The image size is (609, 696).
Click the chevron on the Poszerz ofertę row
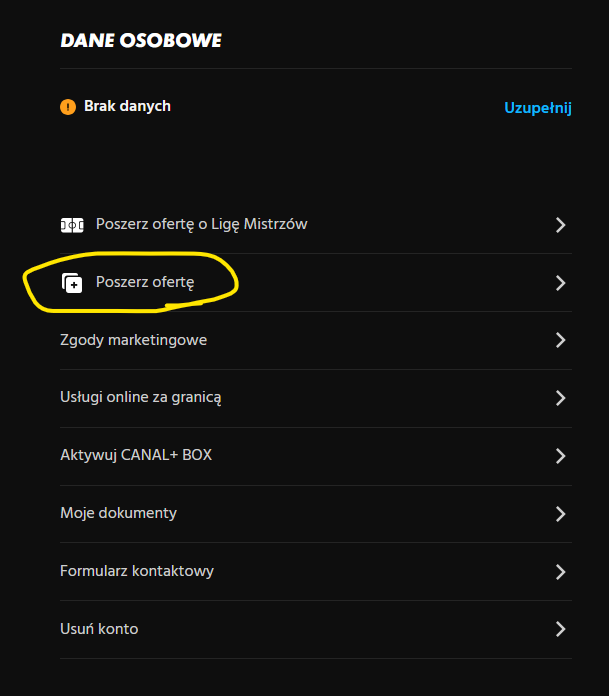(x=560, y=283)
